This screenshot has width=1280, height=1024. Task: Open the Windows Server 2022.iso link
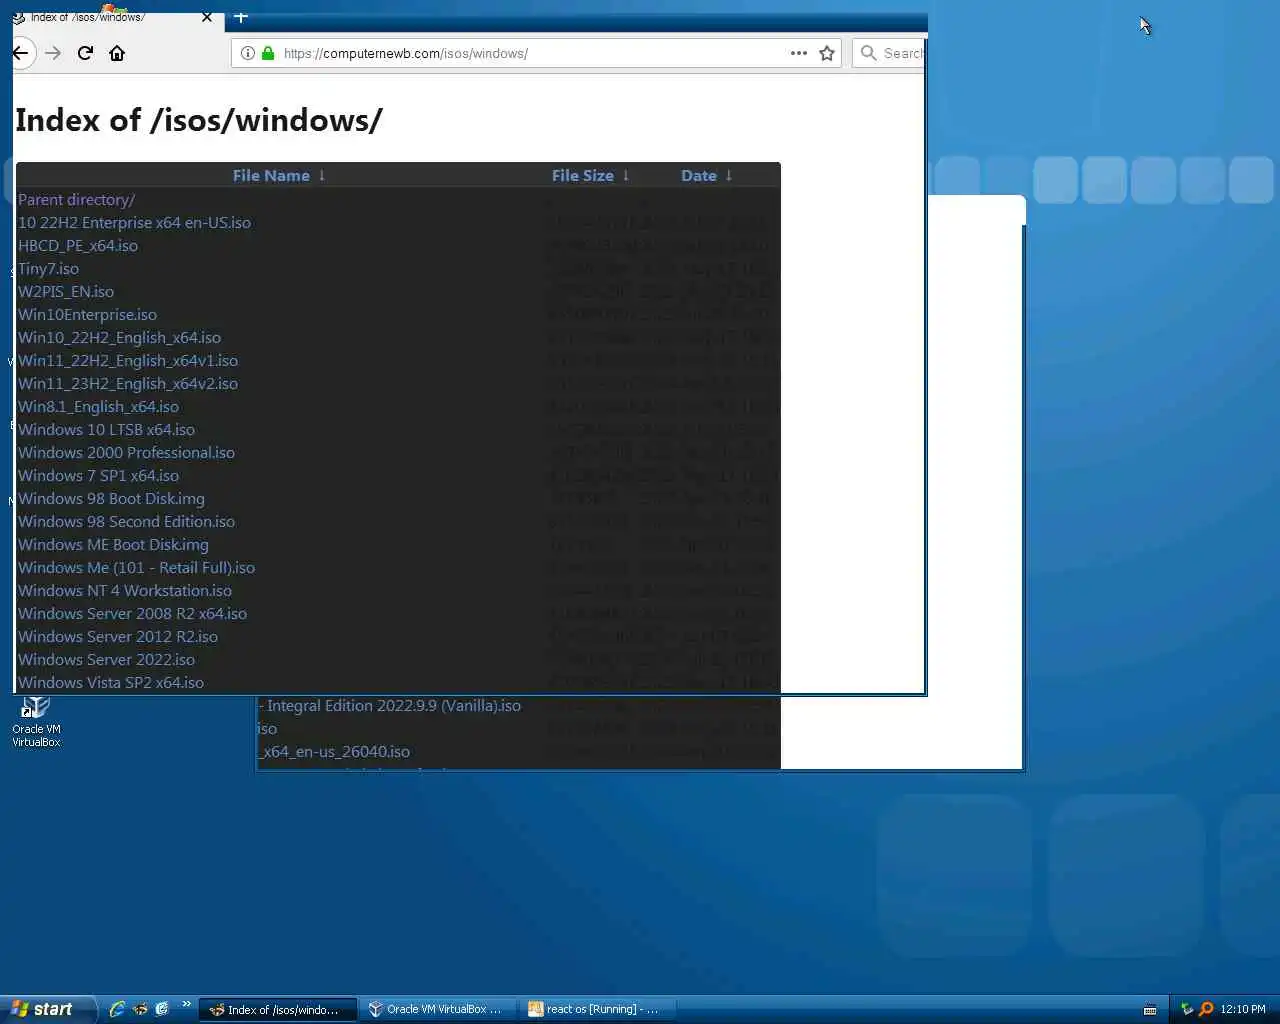click(x=106, y=660)
